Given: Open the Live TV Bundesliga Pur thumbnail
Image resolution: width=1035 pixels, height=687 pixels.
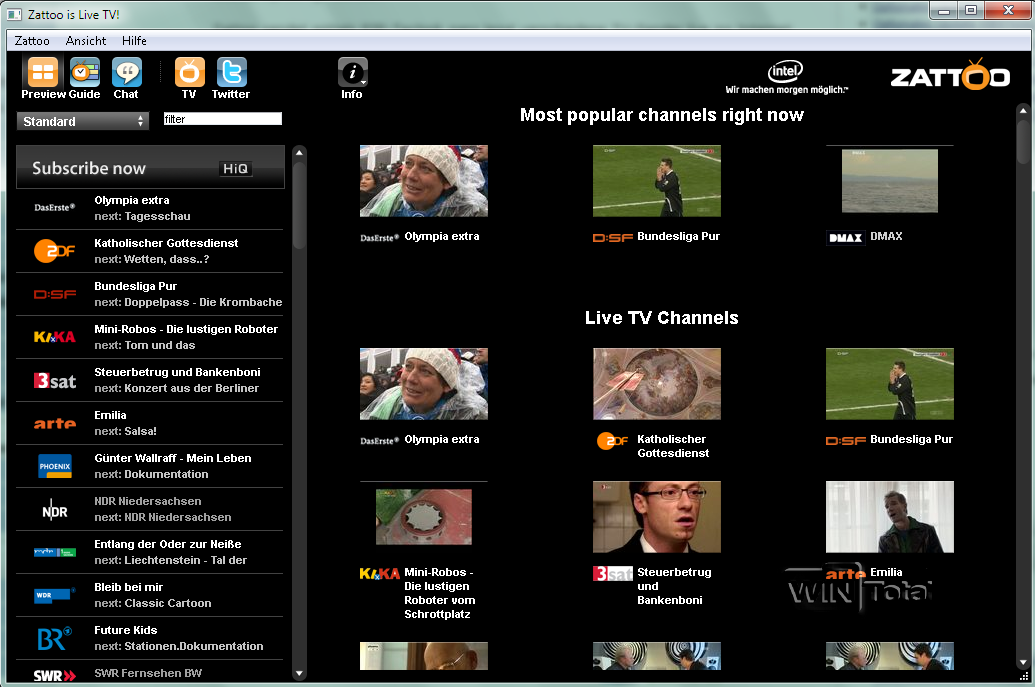Looking at the screenshot, I should coord(890,384).
